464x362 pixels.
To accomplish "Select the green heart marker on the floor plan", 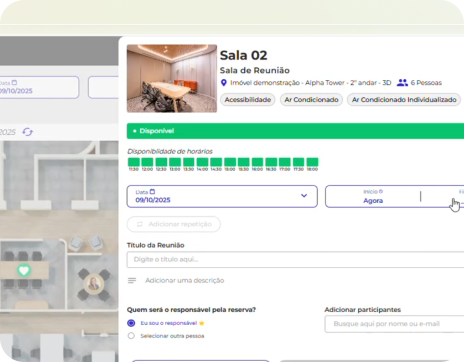I will [24, 270].
